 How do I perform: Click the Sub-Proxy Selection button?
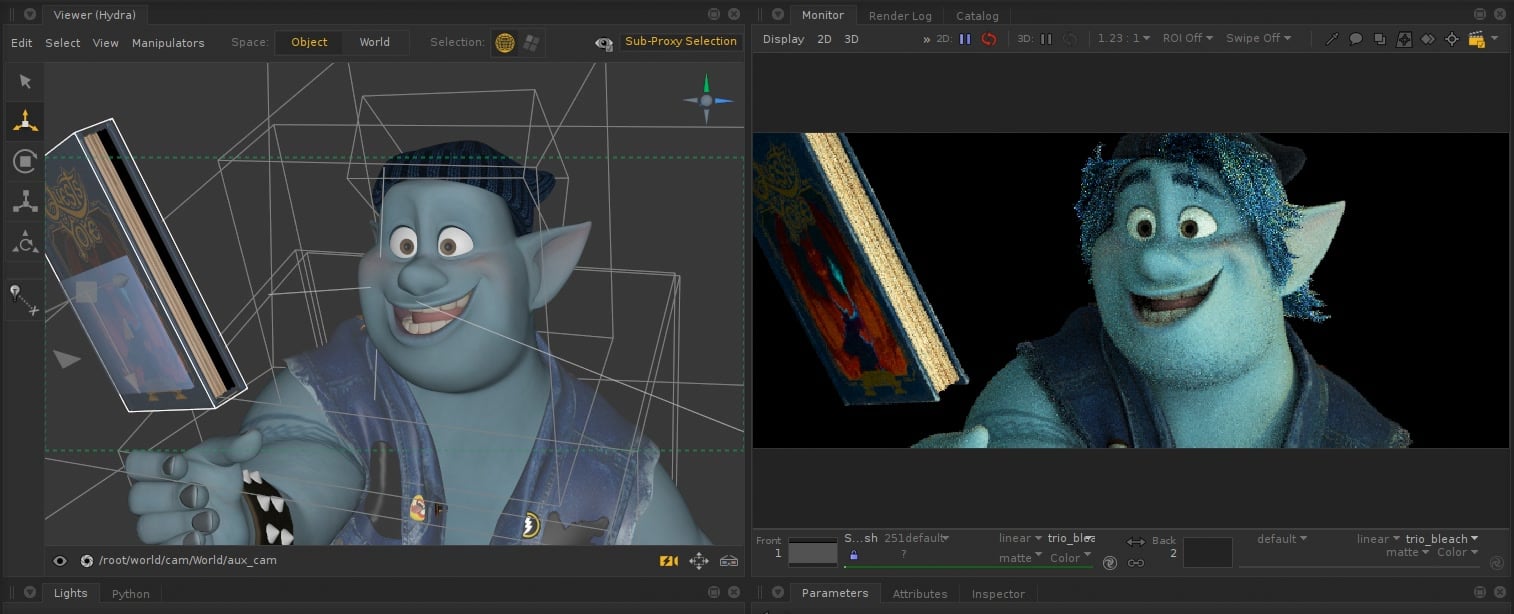[680, 42]
